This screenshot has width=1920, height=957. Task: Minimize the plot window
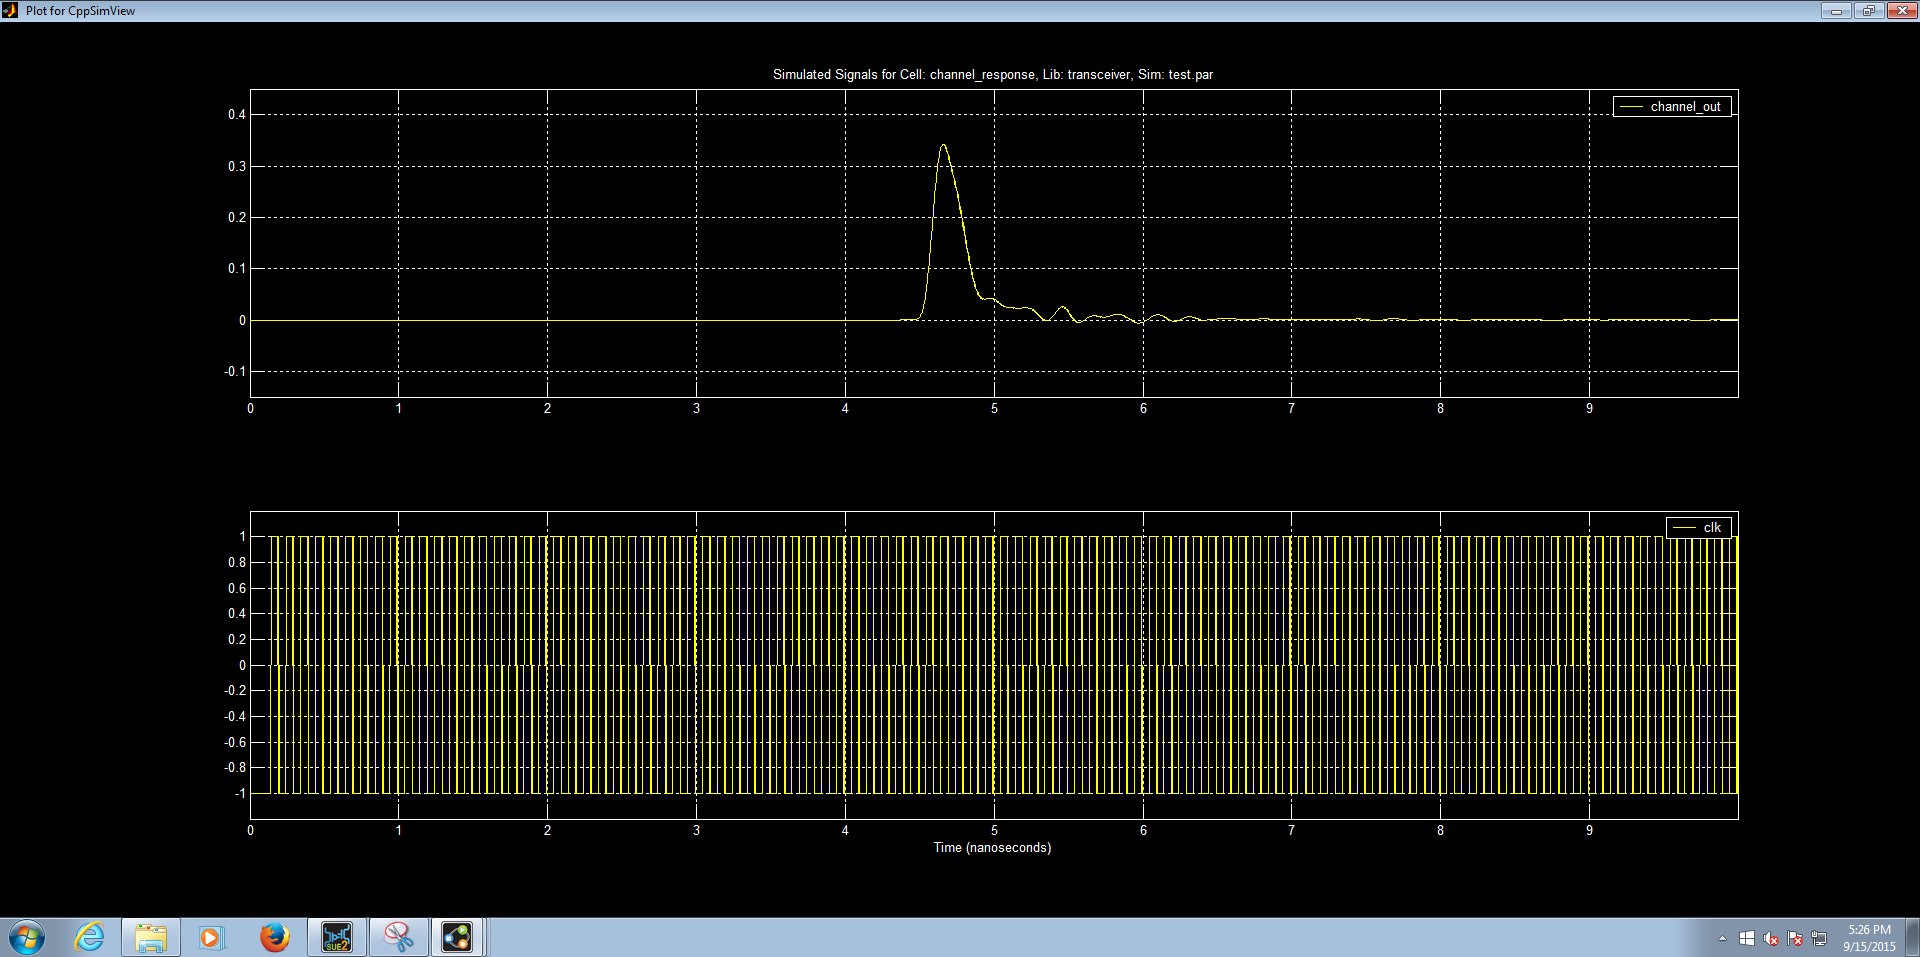click(x=1836, y=11)
